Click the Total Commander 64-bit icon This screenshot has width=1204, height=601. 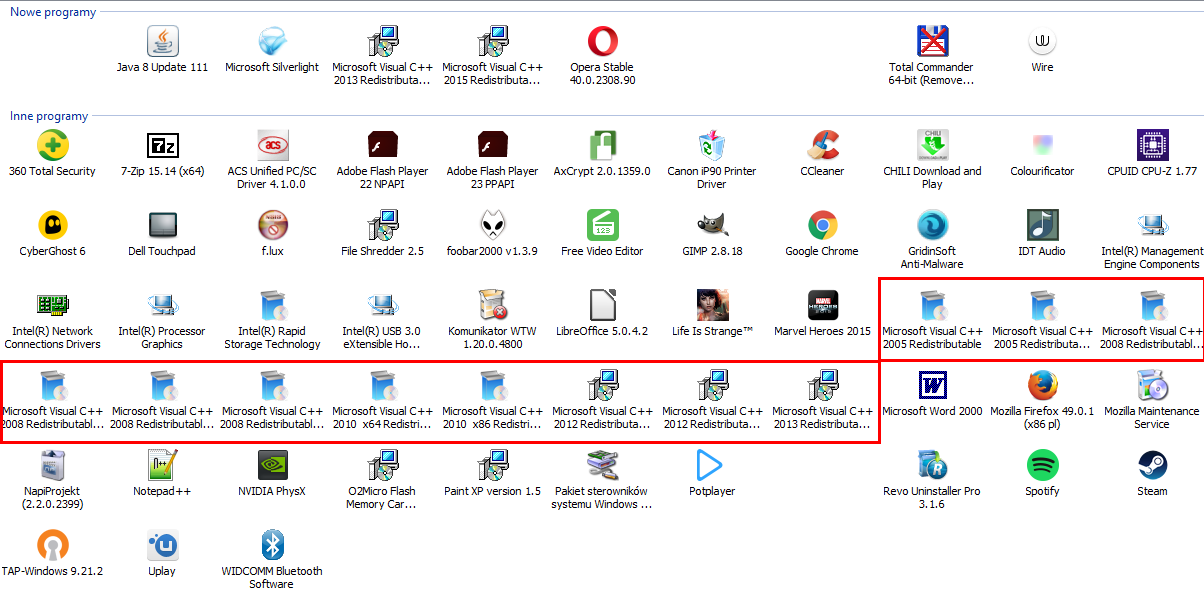(x=932, y=41)
